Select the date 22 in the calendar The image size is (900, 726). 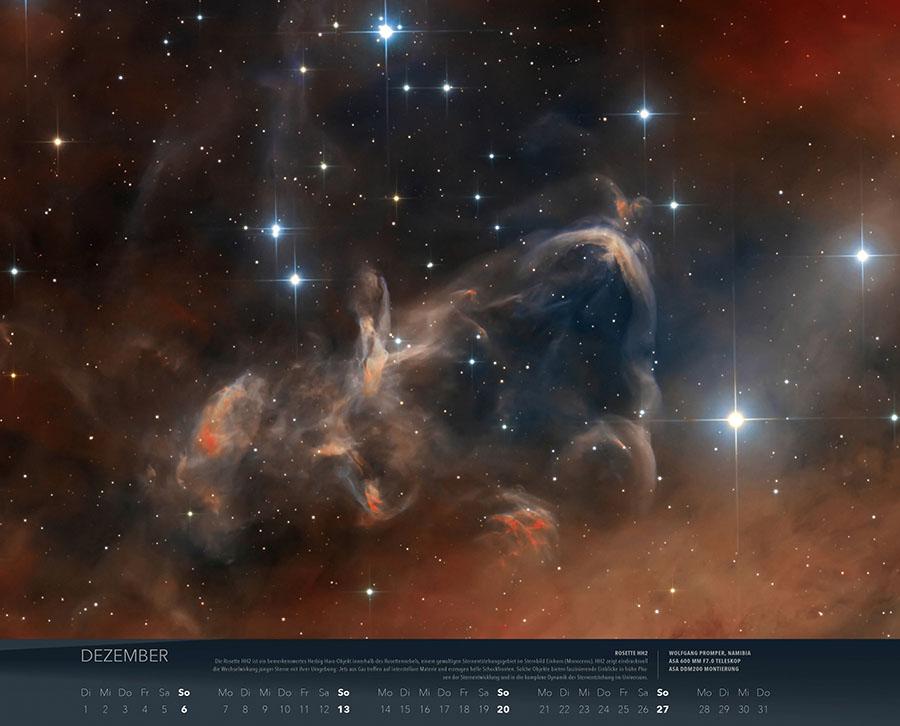pos(564,709)
